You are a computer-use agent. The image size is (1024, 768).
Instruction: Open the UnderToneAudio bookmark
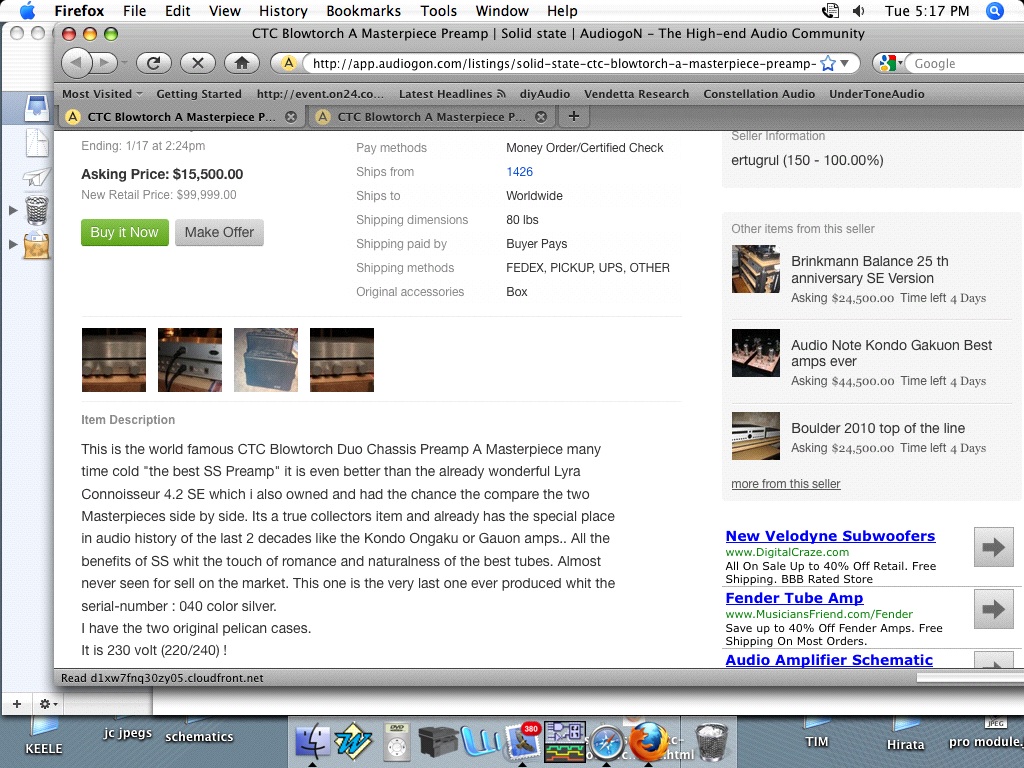pos(876,94)
